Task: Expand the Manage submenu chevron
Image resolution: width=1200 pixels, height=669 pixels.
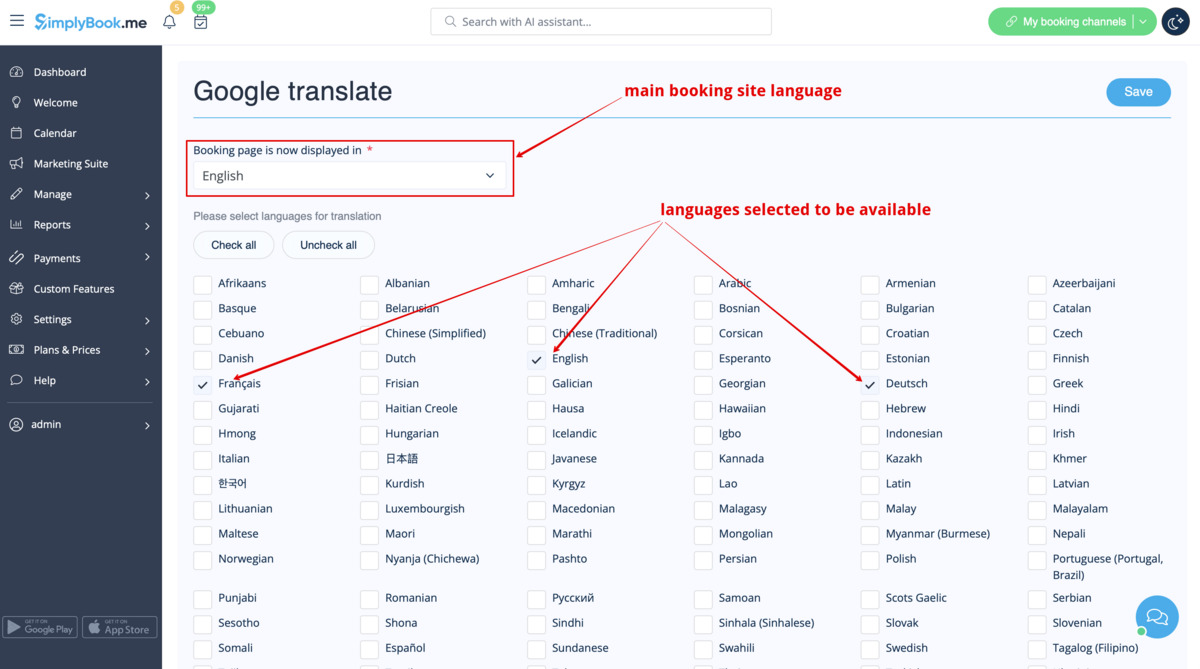Action: click(147, 195)
